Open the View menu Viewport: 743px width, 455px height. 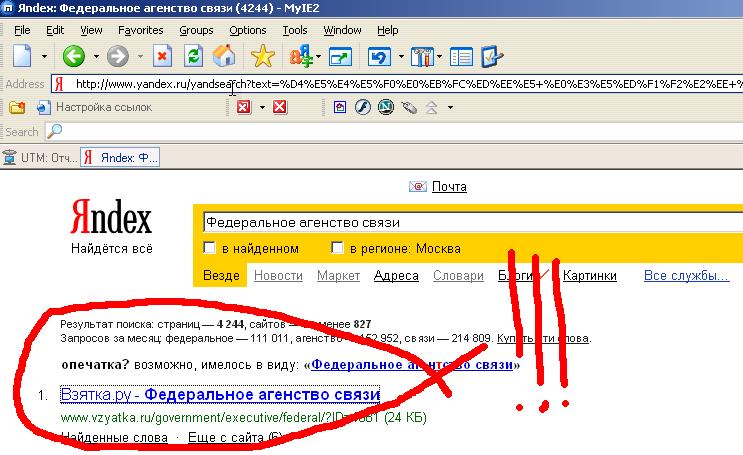[x=91, y=30]
